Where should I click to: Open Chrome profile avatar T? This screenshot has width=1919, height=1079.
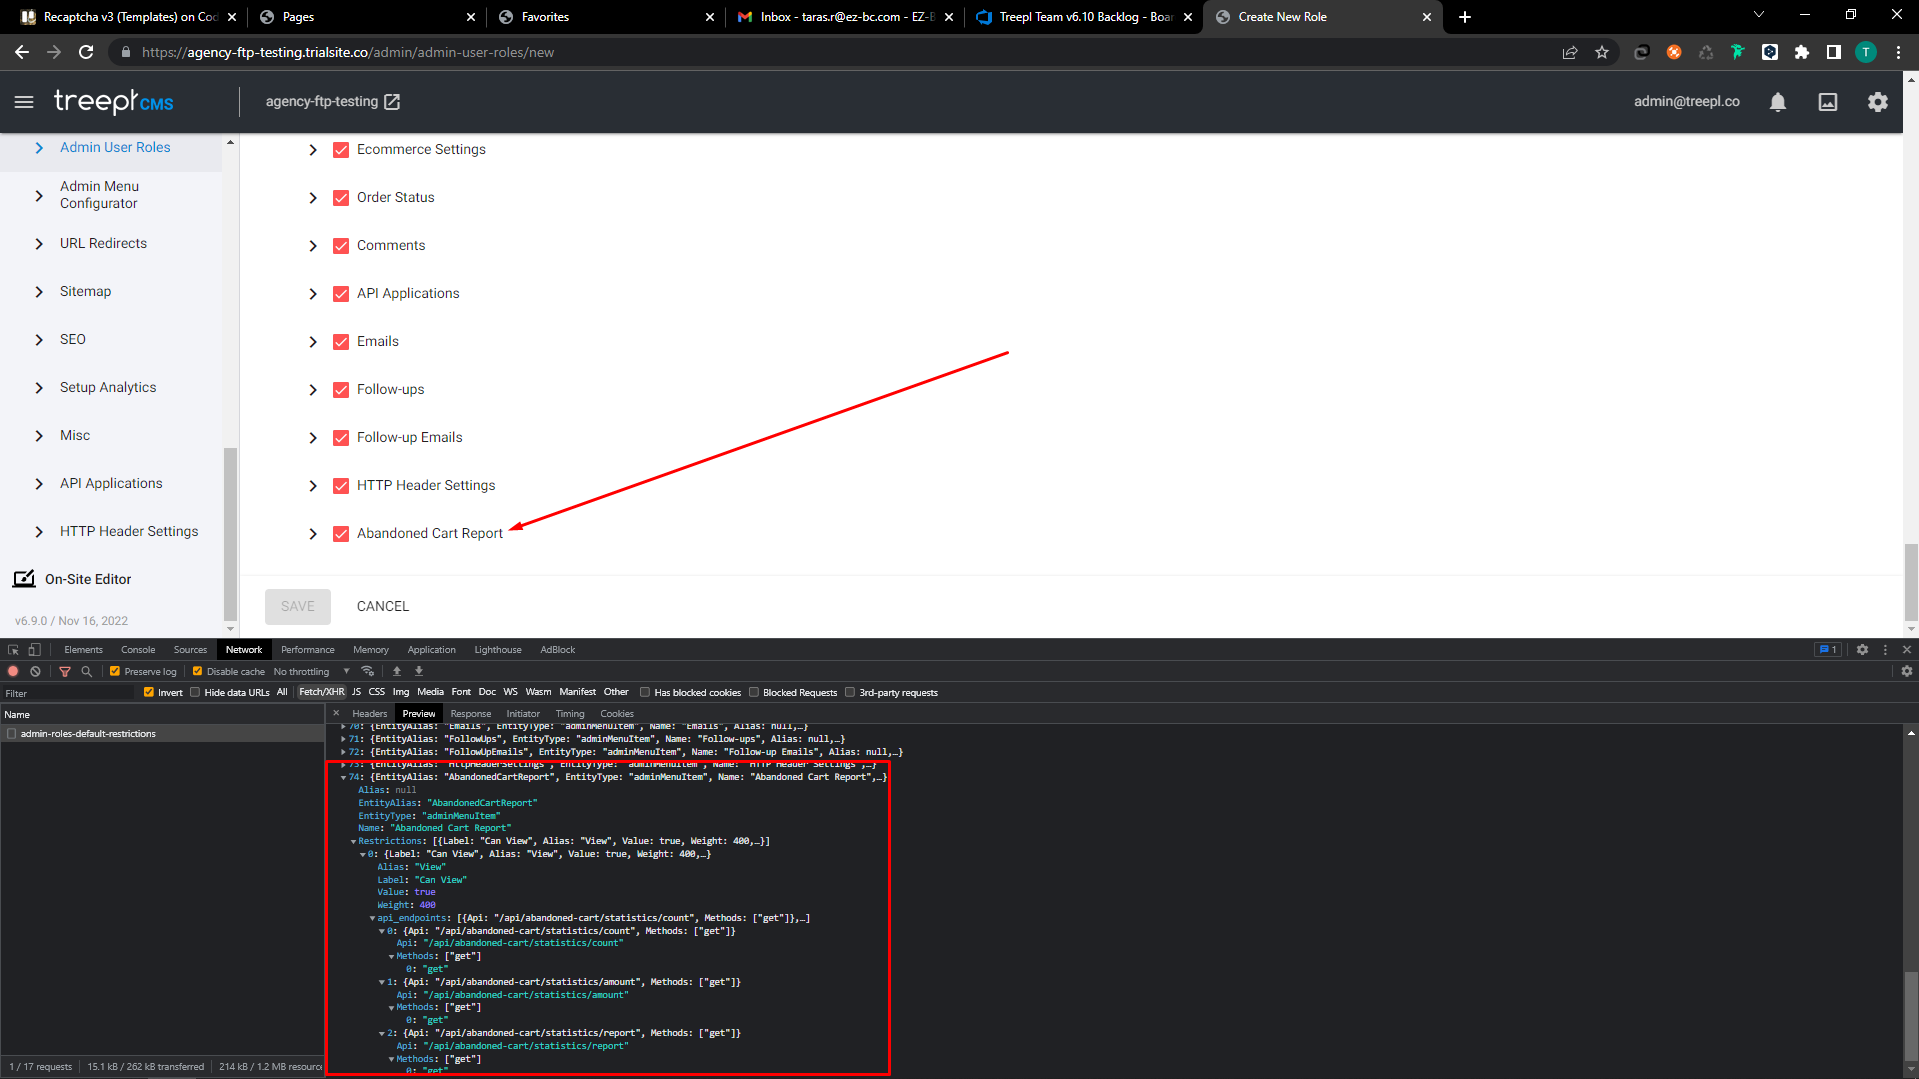(x=1866, y=52)
